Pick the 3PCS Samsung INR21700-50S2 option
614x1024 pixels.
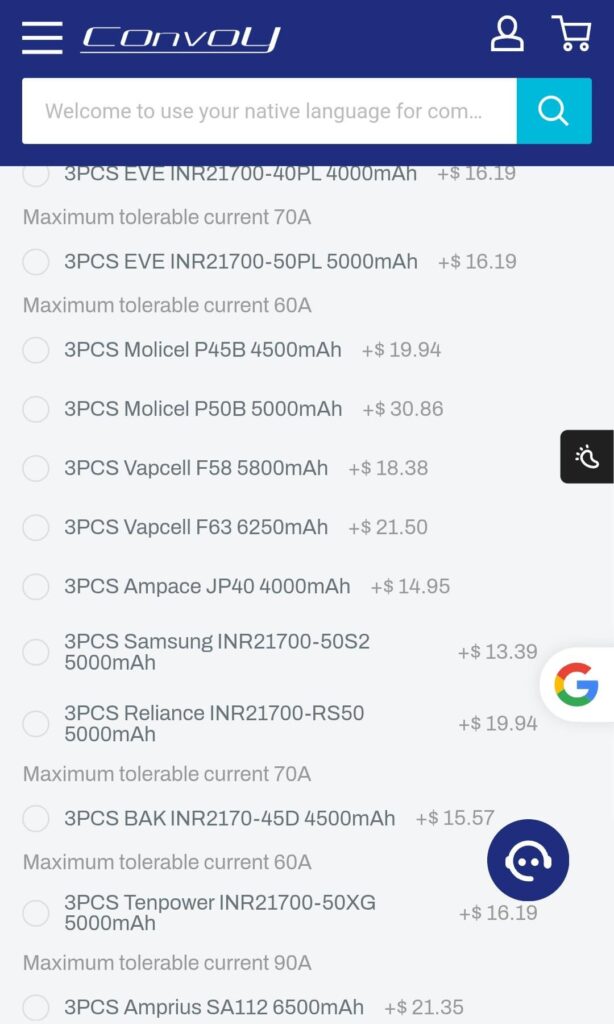(35, 652)
